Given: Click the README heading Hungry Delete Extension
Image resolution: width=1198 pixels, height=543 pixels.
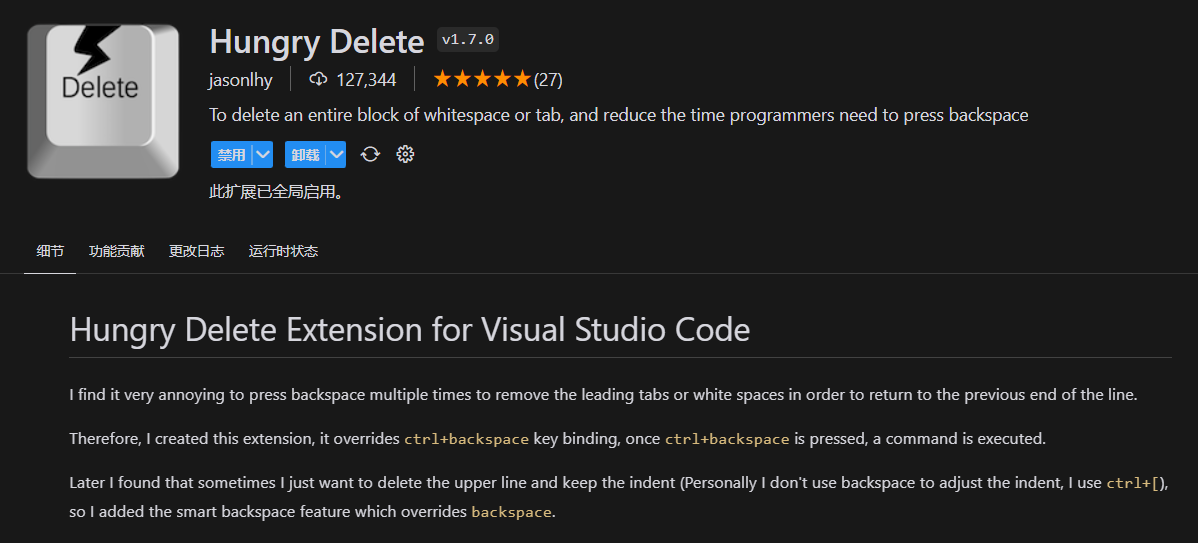Looking at the screenshot, I should 410,330.
